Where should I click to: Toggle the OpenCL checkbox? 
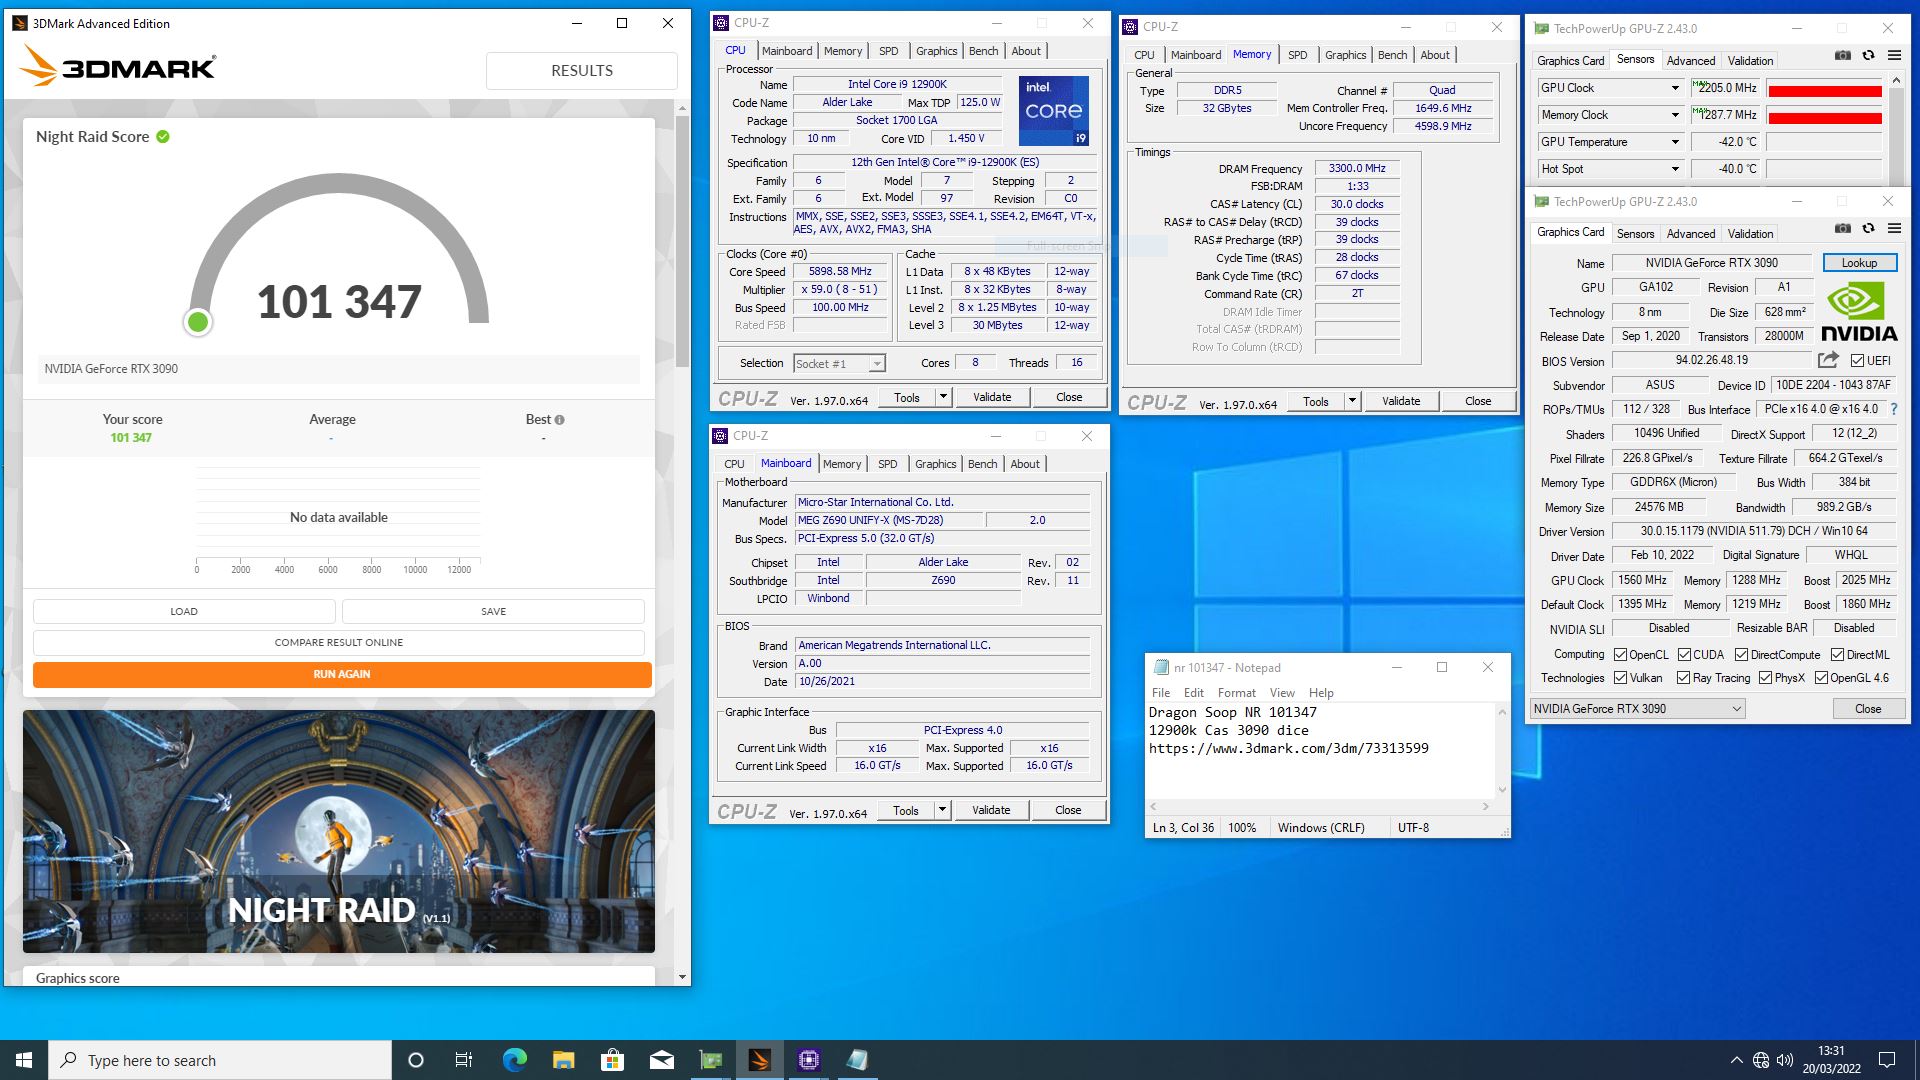pos(1620,655)
